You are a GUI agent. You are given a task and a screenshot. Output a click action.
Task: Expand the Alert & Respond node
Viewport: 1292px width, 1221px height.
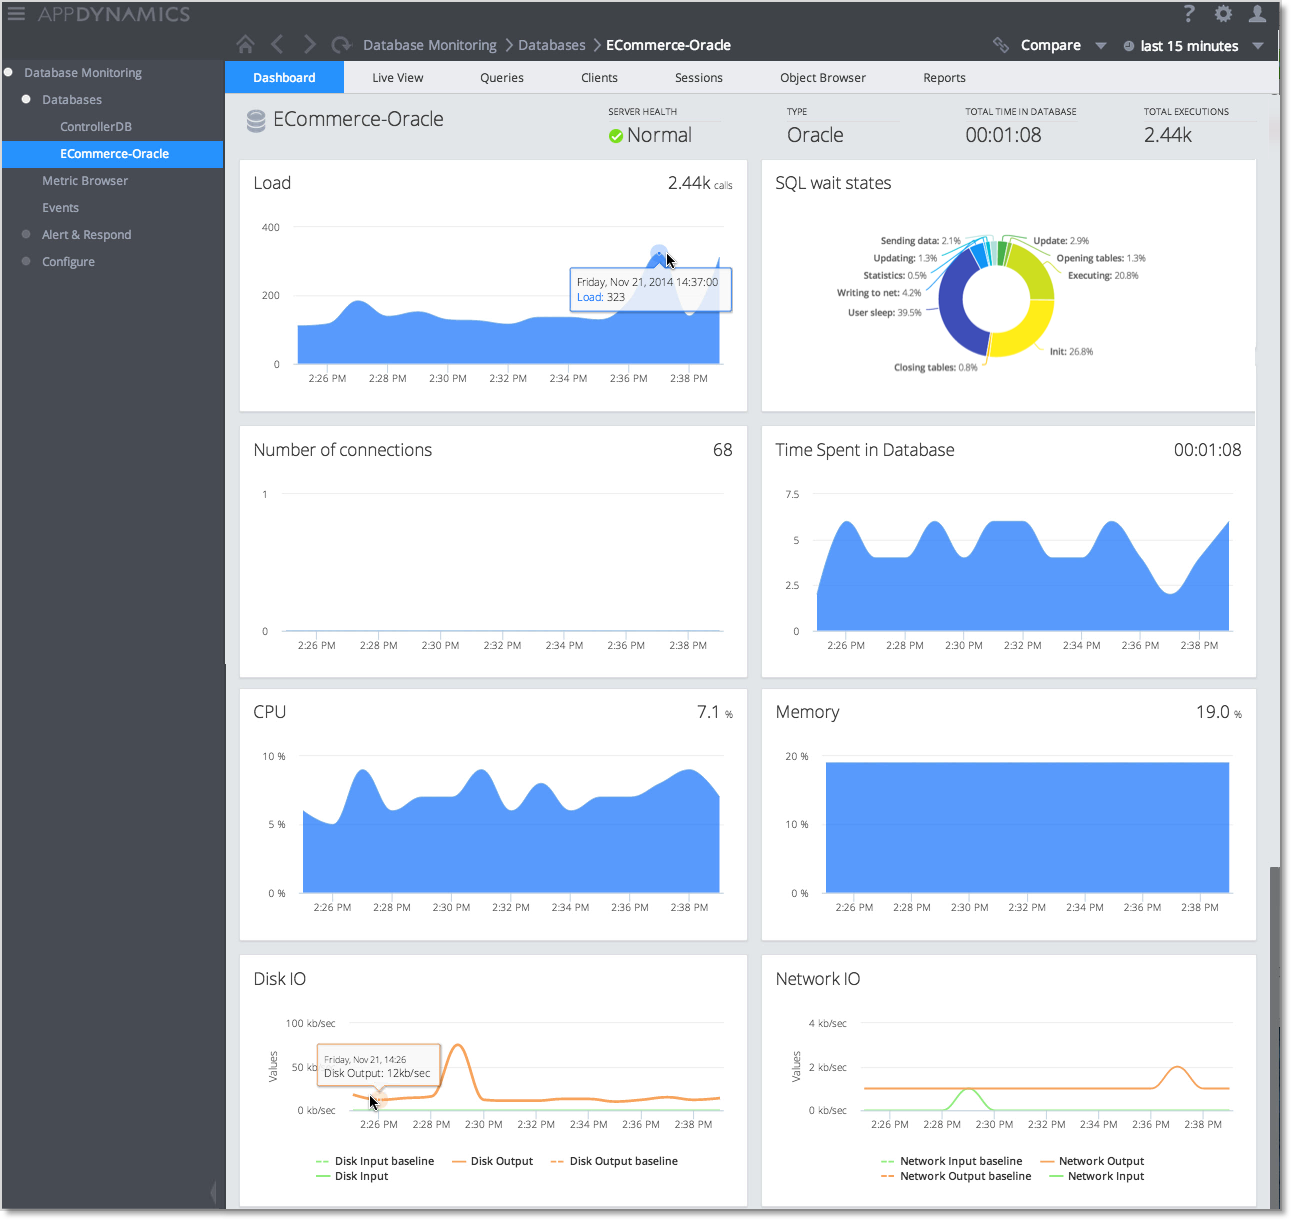coord(26,234)
